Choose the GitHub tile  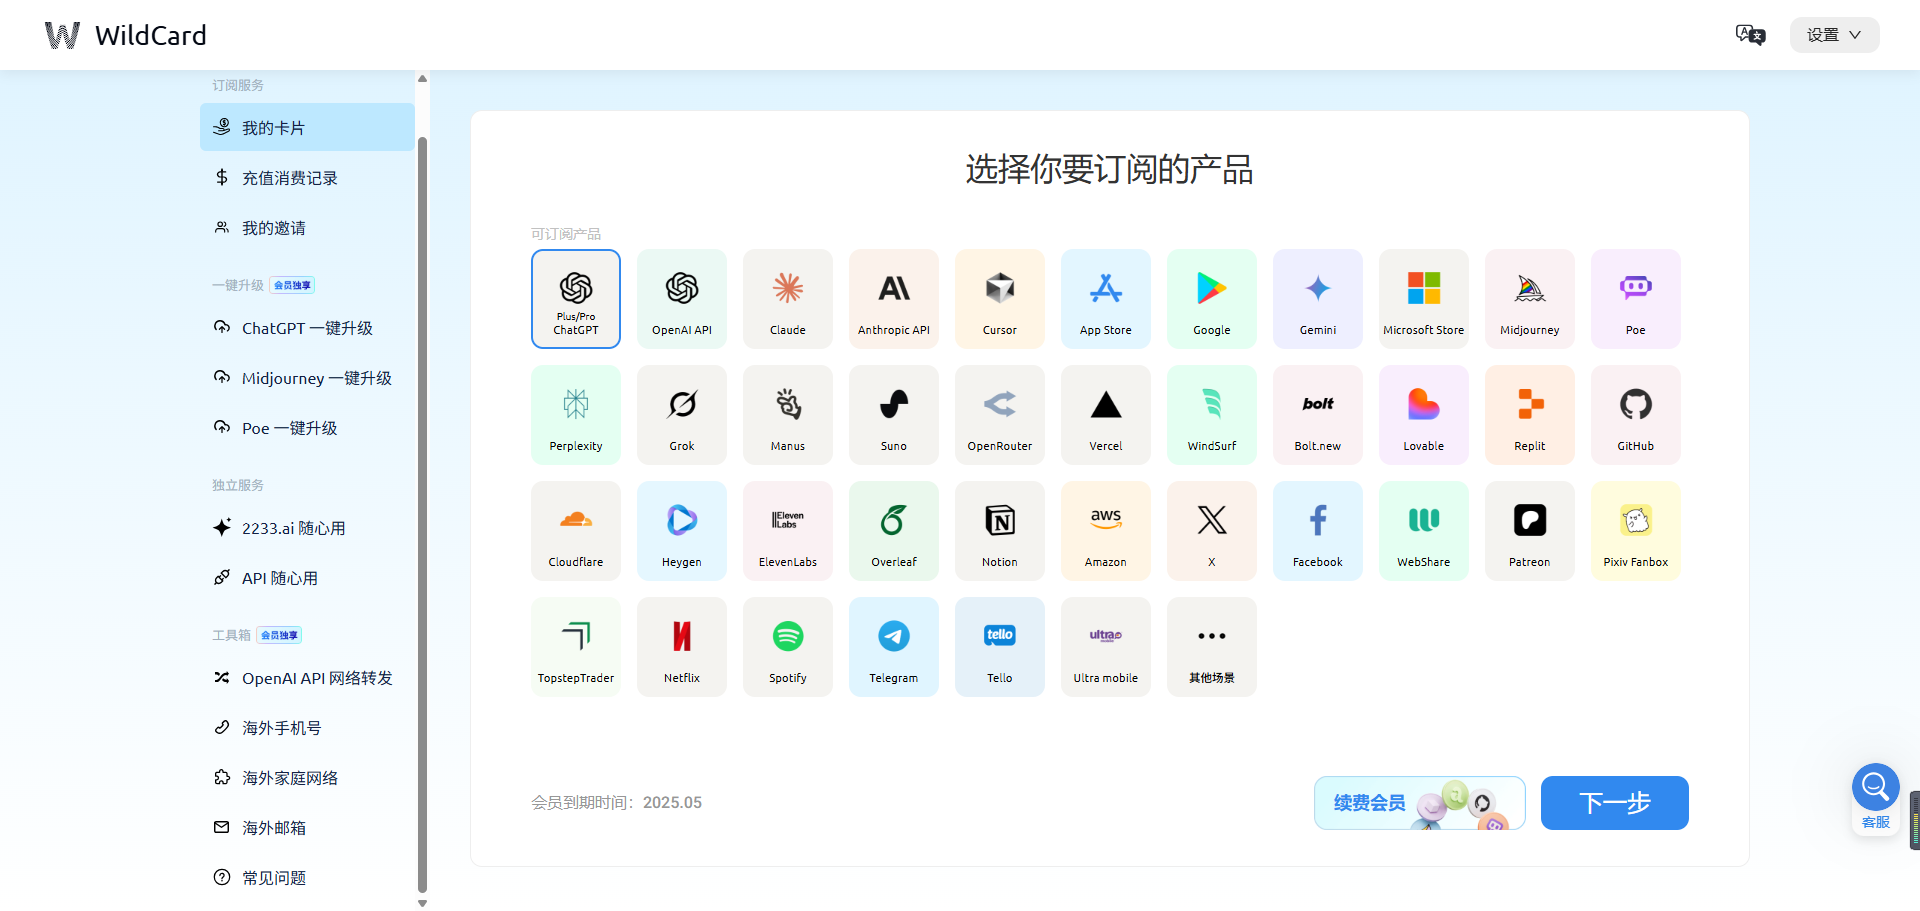tap(1636, 415)
